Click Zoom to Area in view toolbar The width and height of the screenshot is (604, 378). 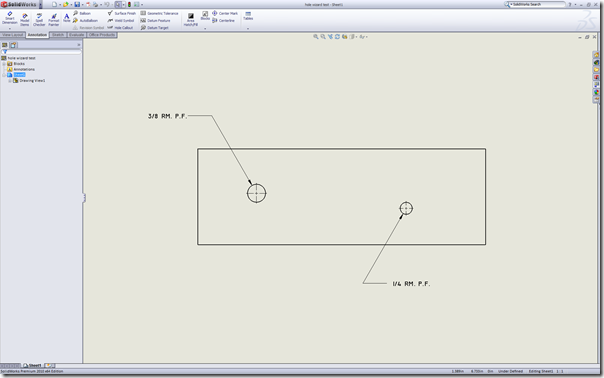point(323,37)
